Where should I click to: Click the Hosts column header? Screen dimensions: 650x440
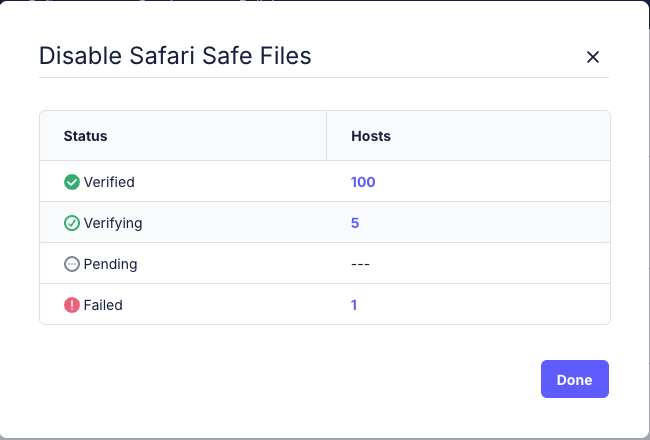pos(371,136)
